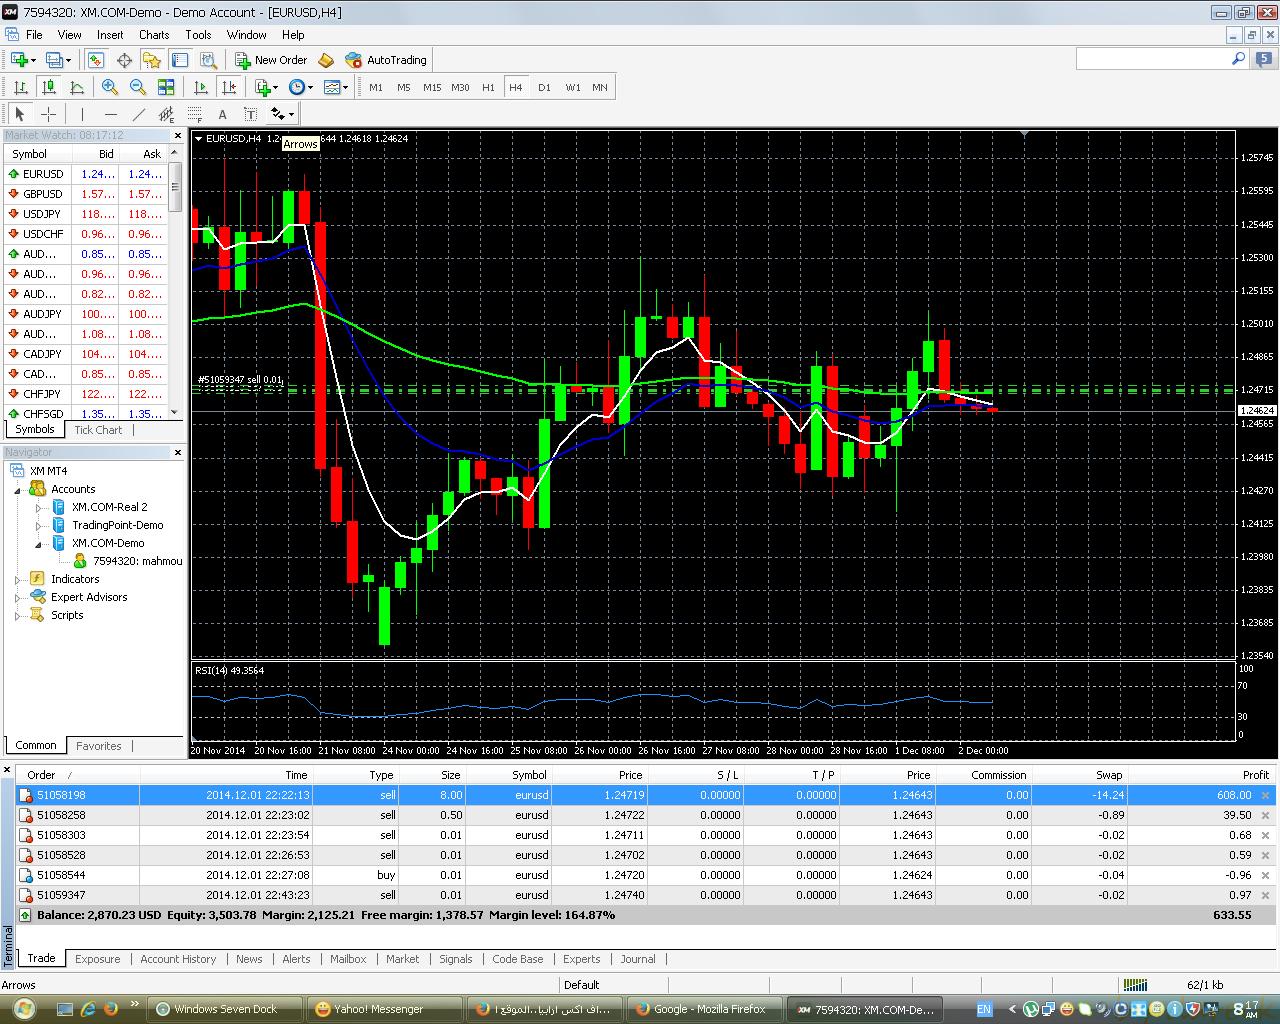The image size is (1280, 1024).
Task: Open the Insert menu
Action: [x=110, y=34]
